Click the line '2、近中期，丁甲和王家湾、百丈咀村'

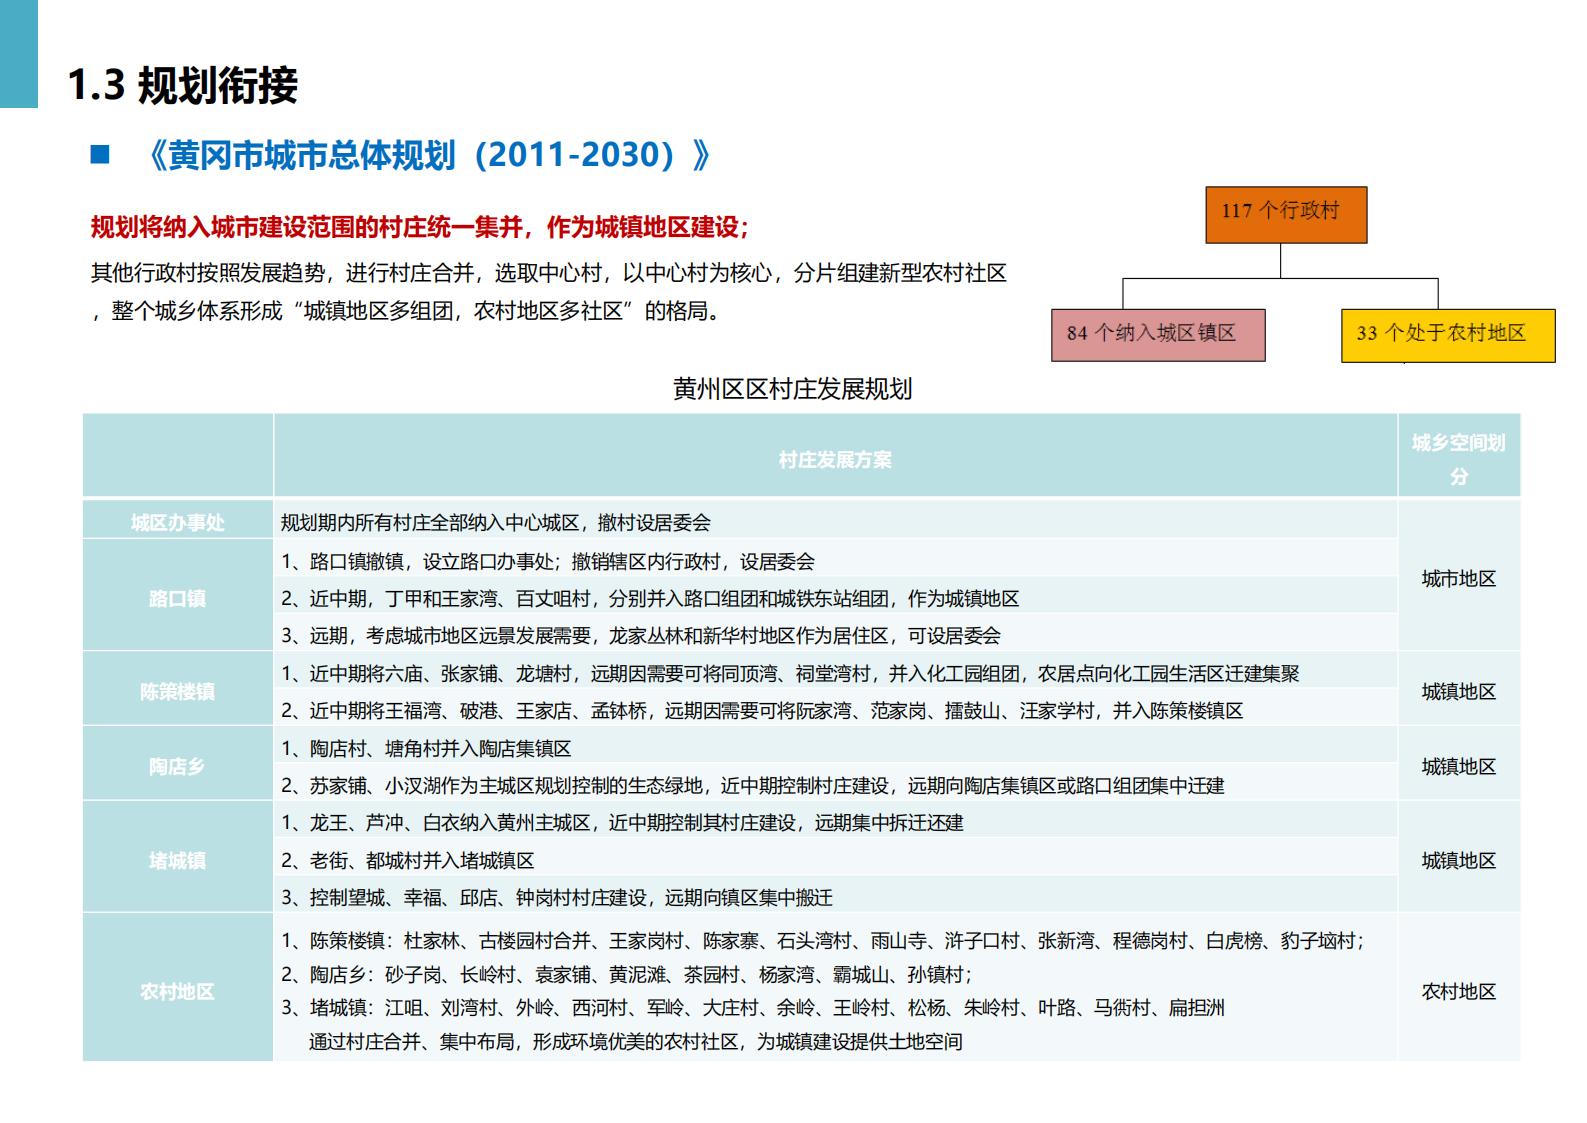[650, 599]
